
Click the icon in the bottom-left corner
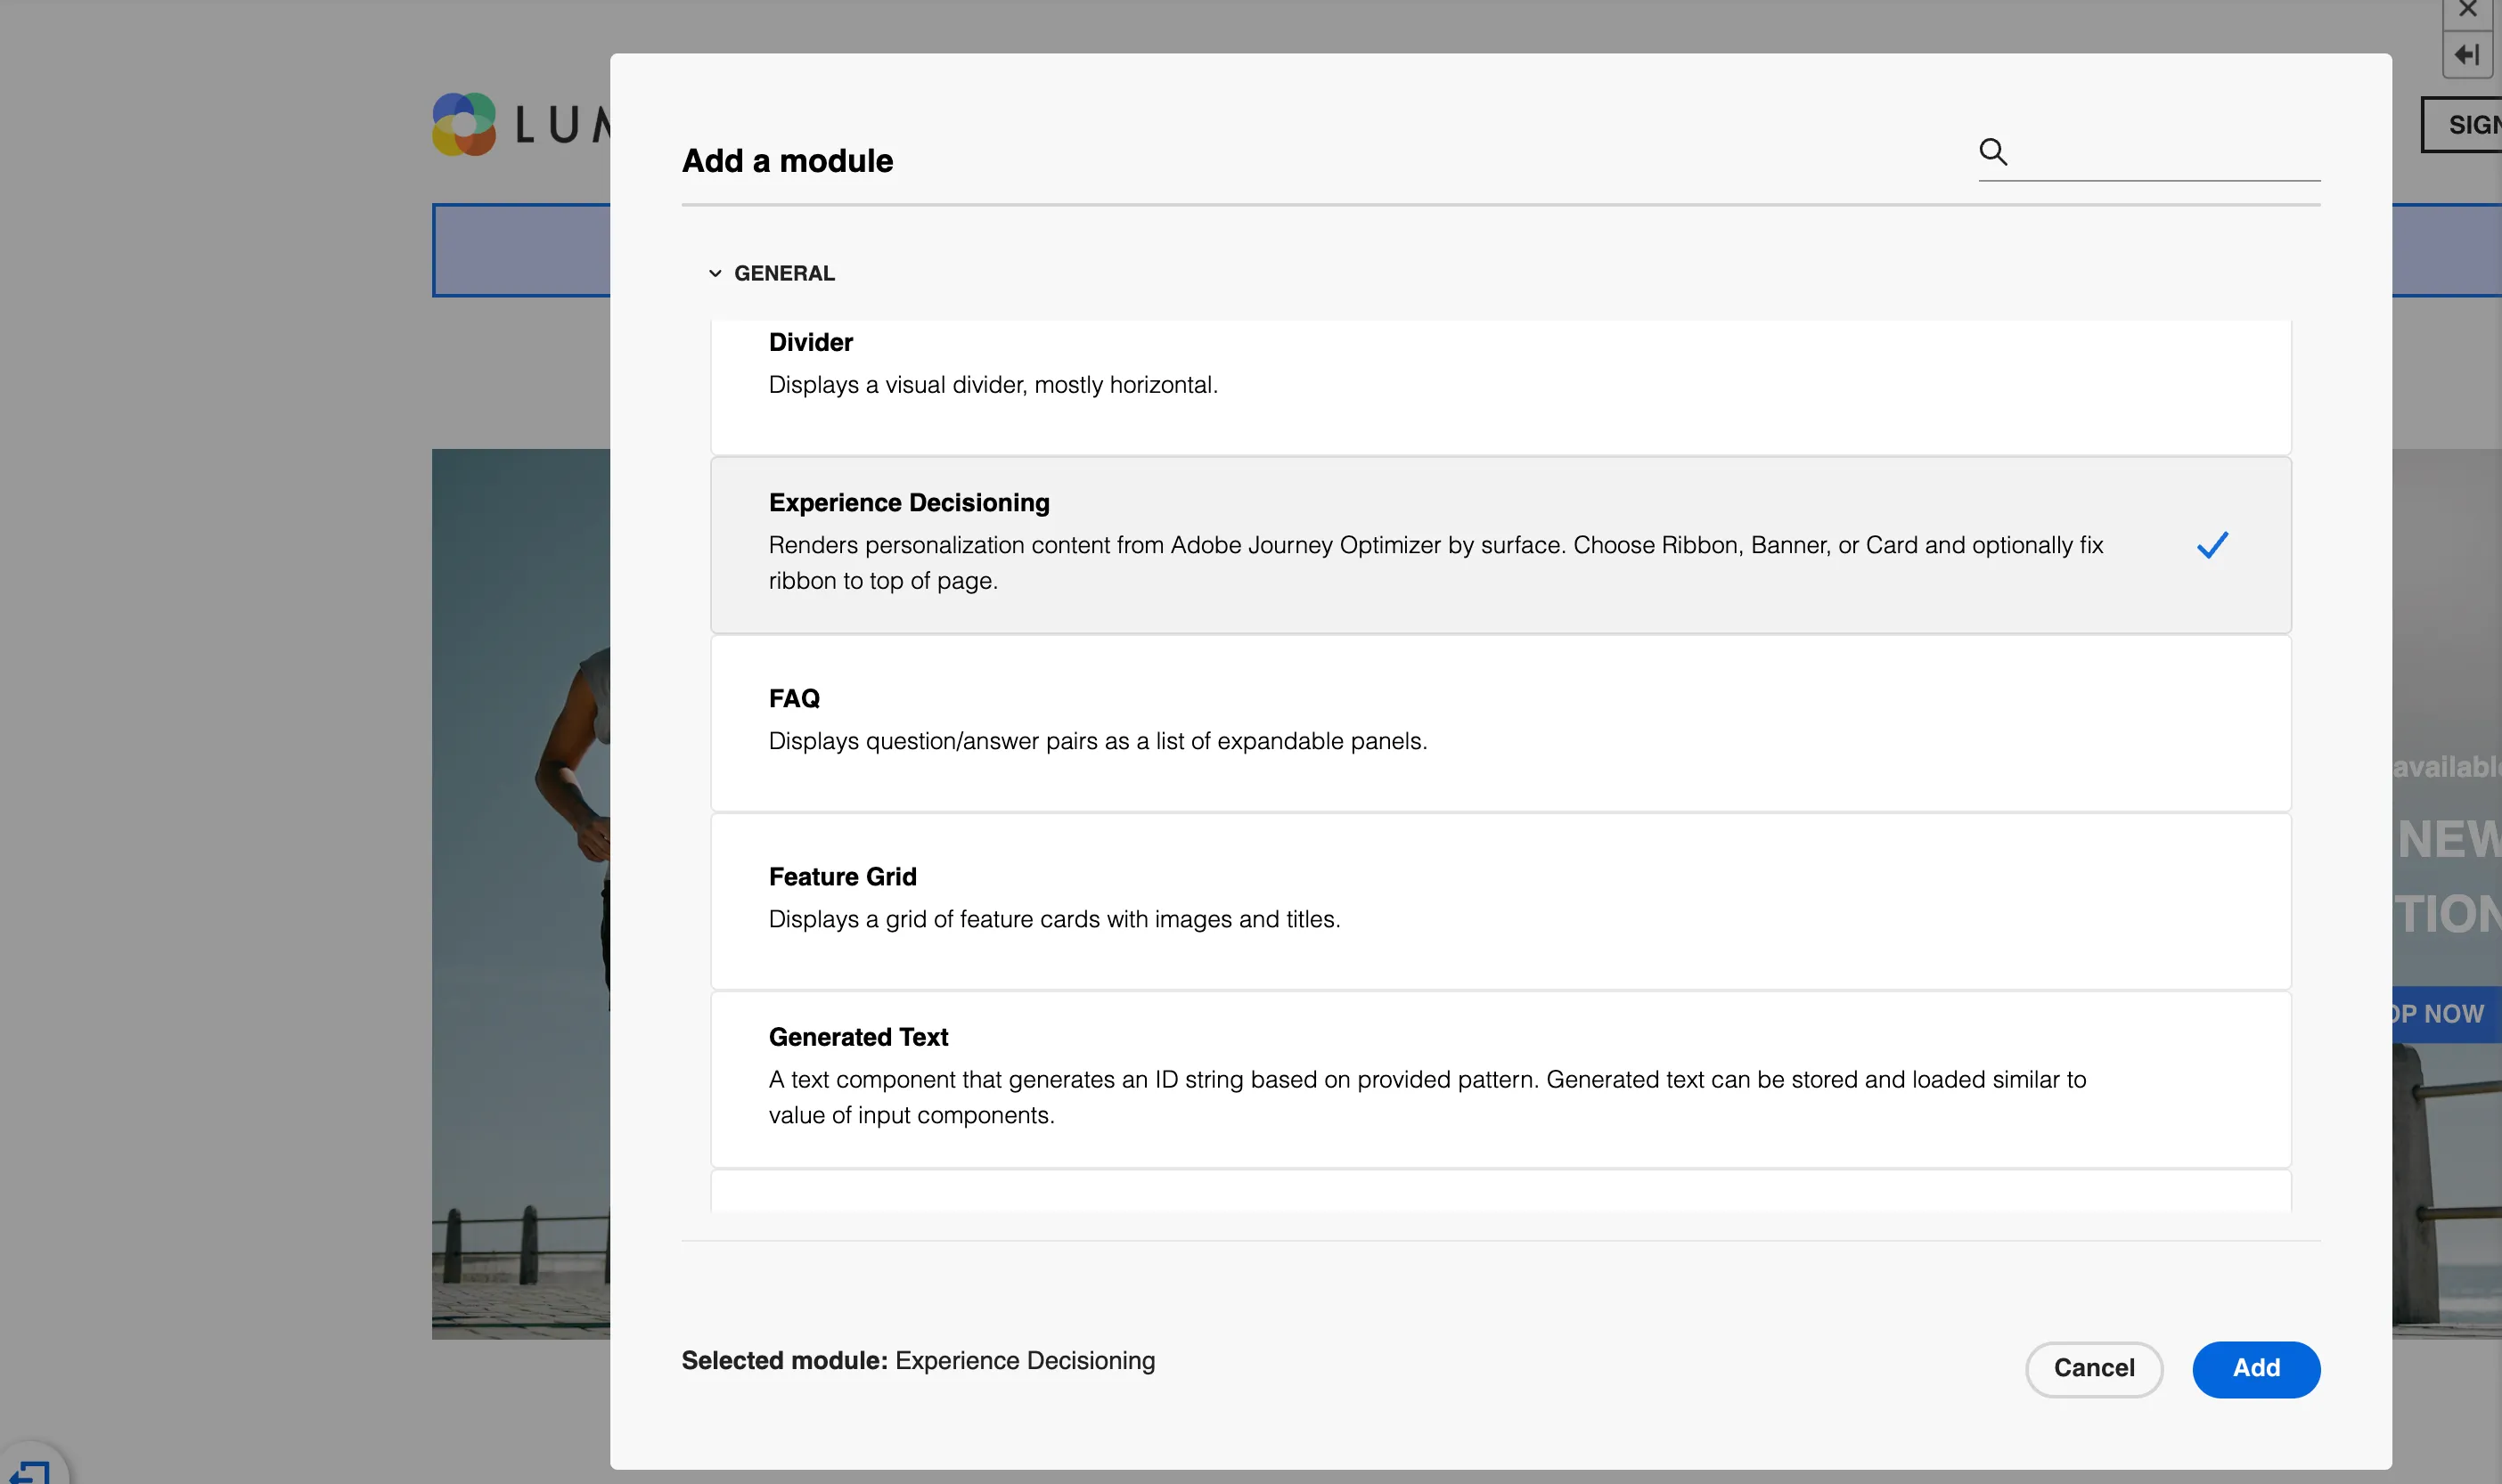tap(32, 1470)
